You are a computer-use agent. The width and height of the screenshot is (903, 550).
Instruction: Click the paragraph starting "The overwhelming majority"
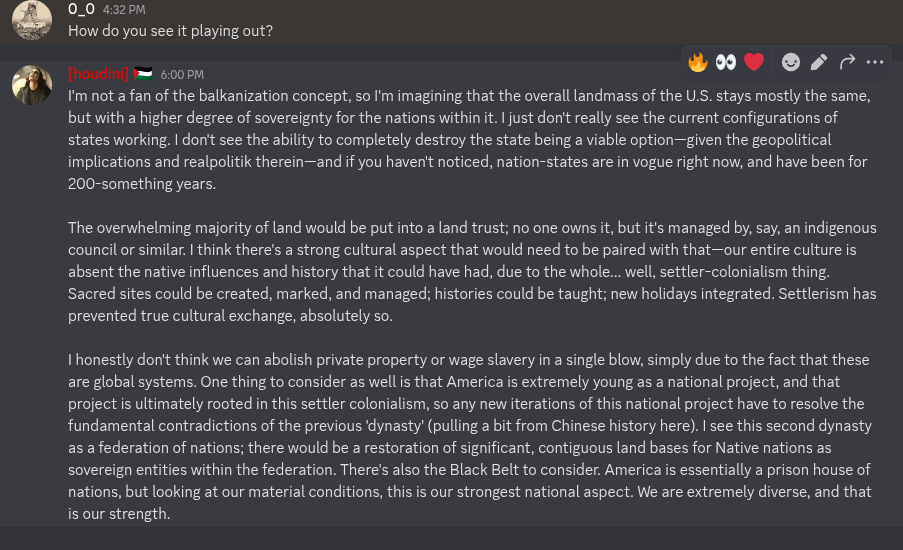click(x=472, y=272)
